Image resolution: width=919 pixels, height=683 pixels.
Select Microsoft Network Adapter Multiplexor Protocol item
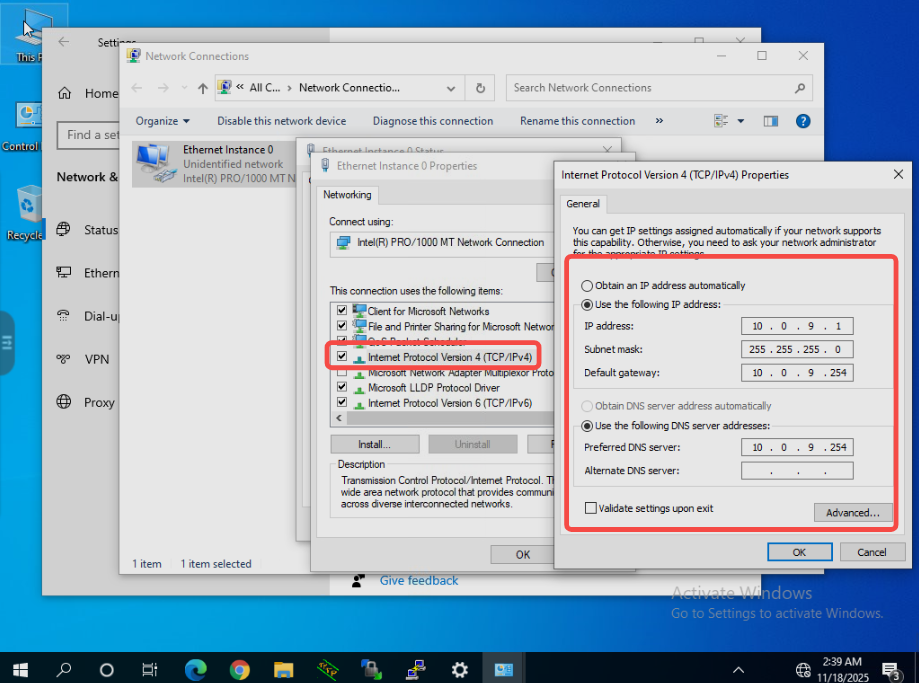point(460,372)
